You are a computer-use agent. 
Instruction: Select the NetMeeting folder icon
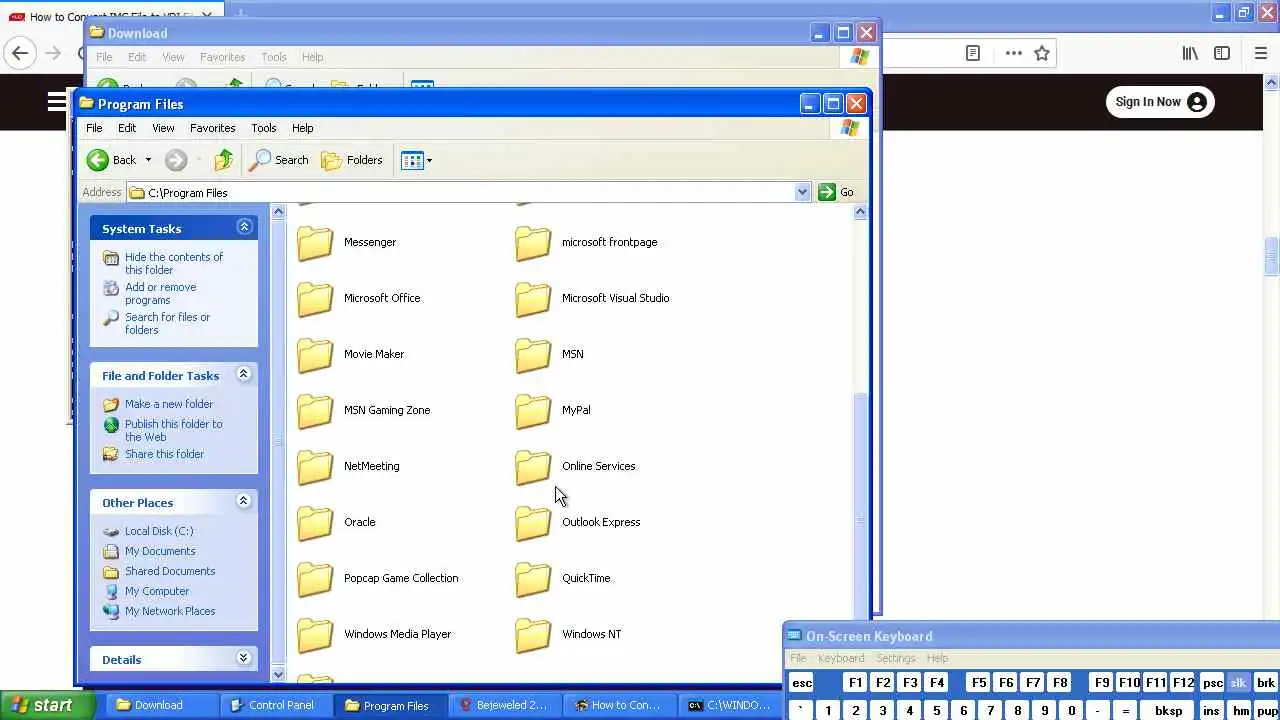point(315,467)
